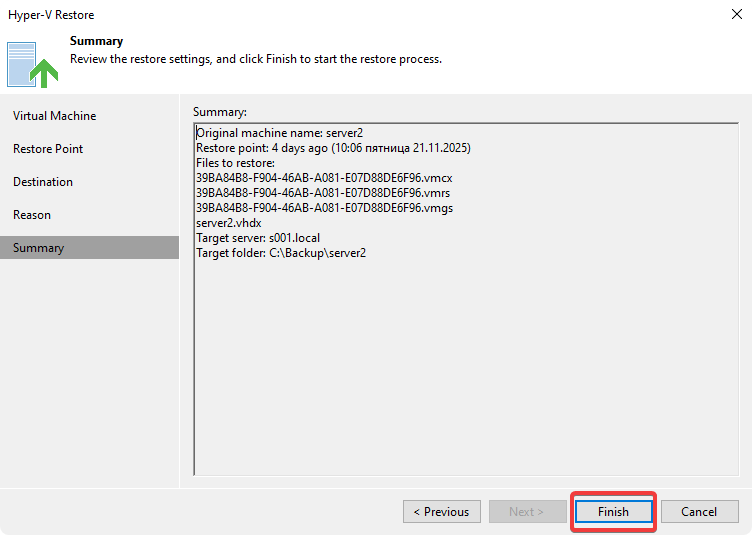This screenshot has width=752, height=535.
Task: Click the server2.vhdx file line
Action: coord(228,223)
